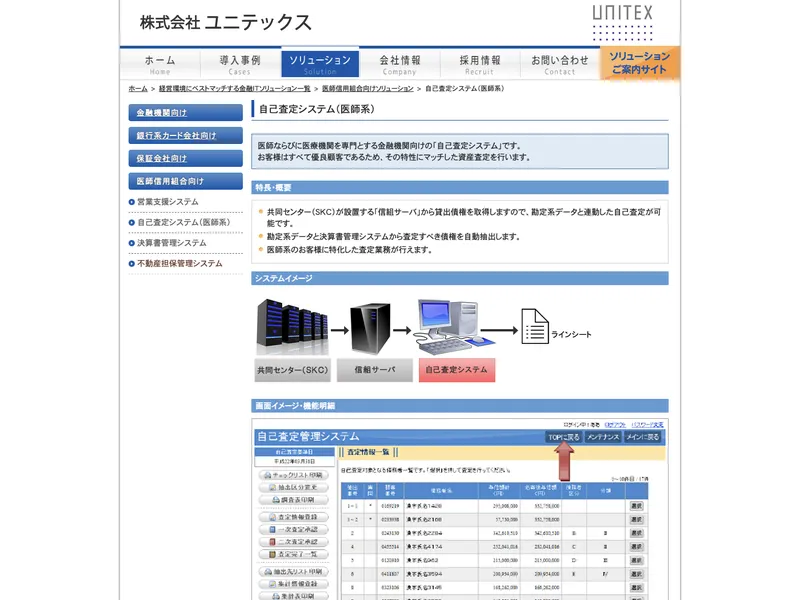Open 営業支援システム in the sidebar list
800x600 pixels.
pyautogui.click(x=168, y=202)
